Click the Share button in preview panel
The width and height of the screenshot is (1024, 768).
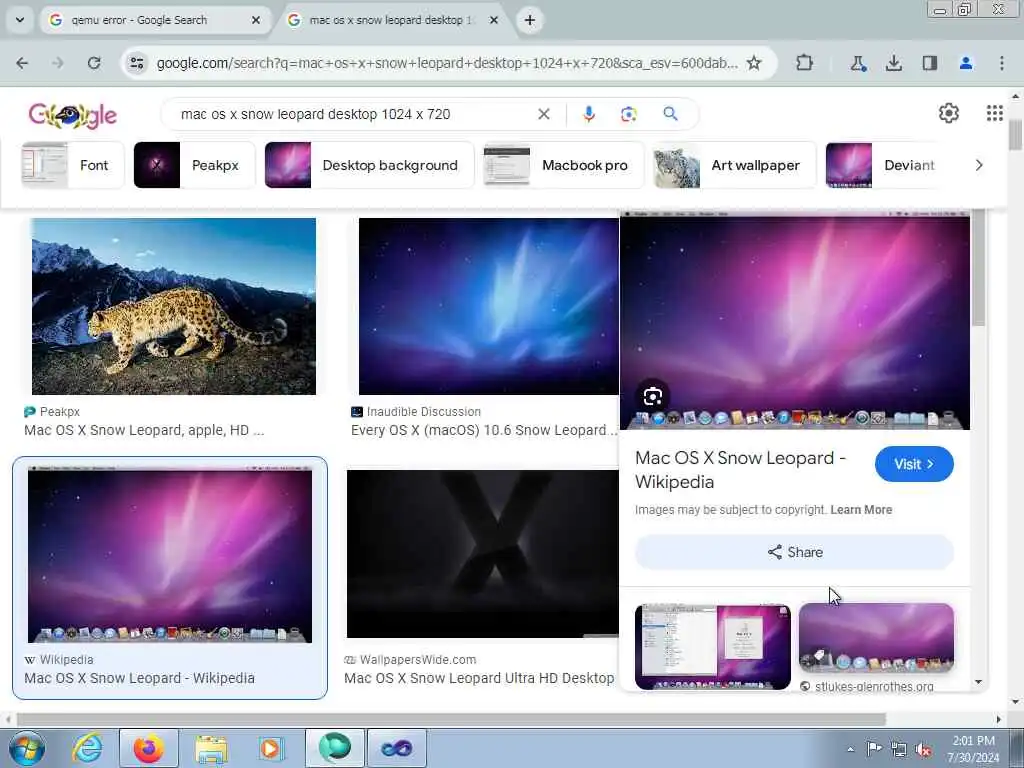click(794, 552)
